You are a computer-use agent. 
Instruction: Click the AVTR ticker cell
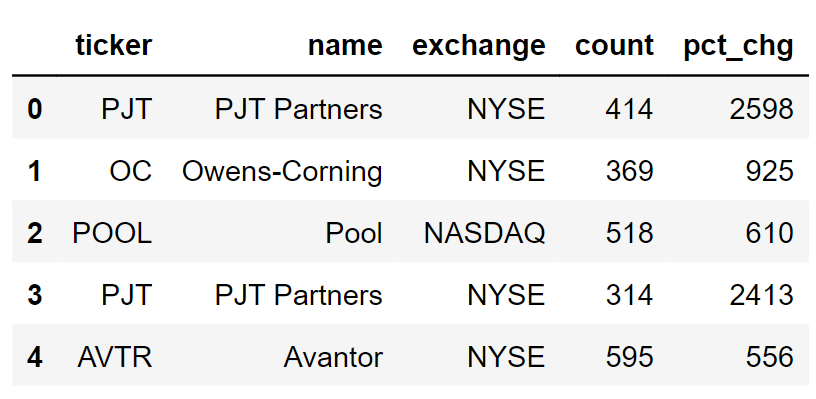click(x=114, y=357)
